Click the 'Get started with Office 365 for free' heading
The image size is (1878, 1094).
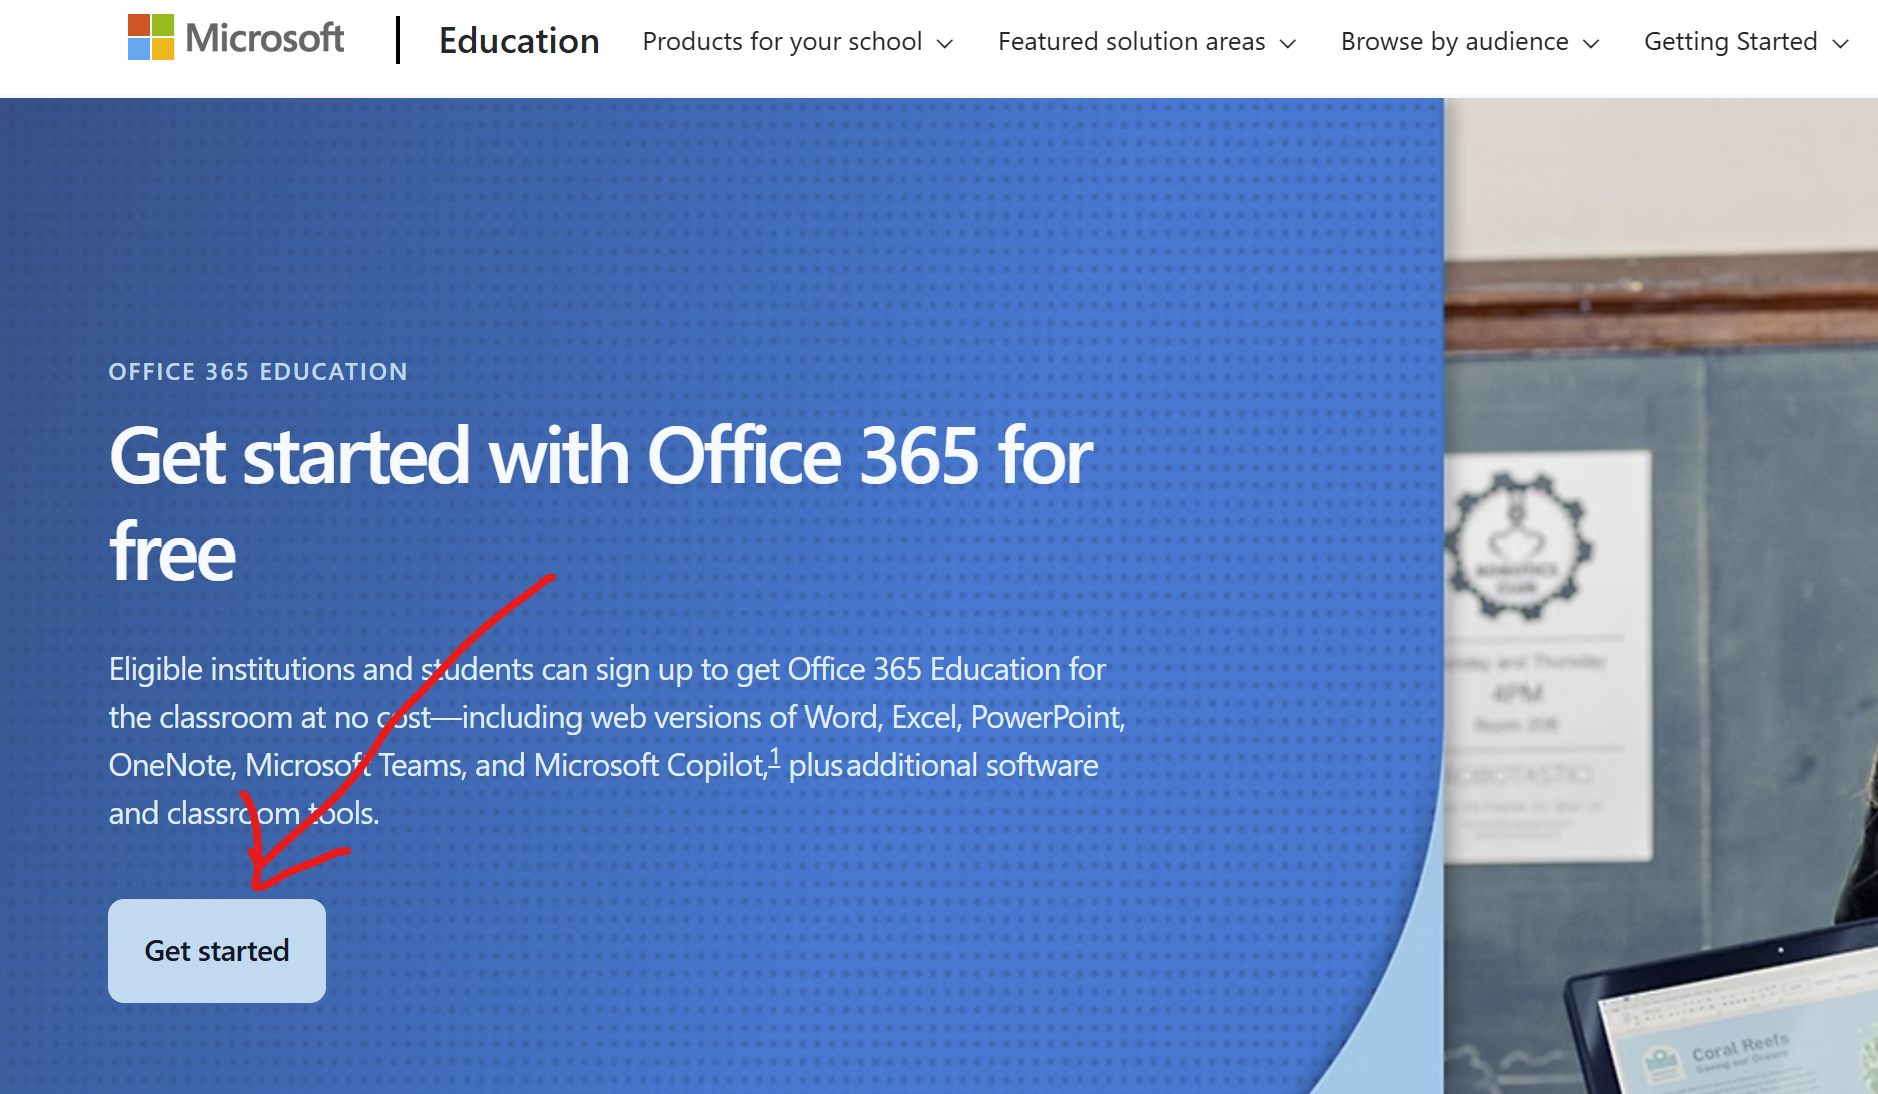[x=601, y=504]
